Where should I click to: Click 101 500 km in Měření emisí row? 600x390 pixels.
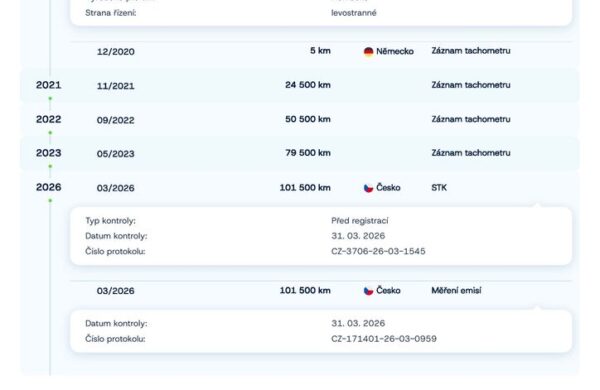[305, 290]
